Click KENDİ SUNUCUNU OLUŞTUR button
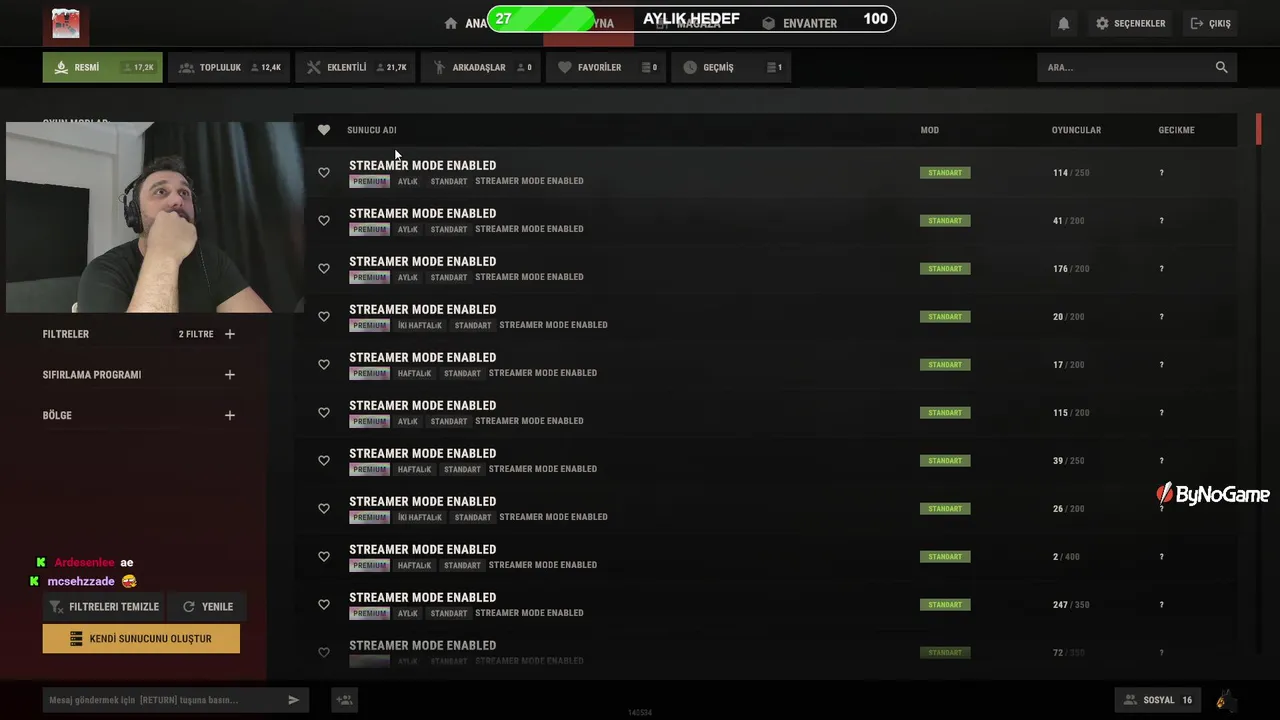The height and width of the screenshot is (720, 1280). (x=141, y=638)
